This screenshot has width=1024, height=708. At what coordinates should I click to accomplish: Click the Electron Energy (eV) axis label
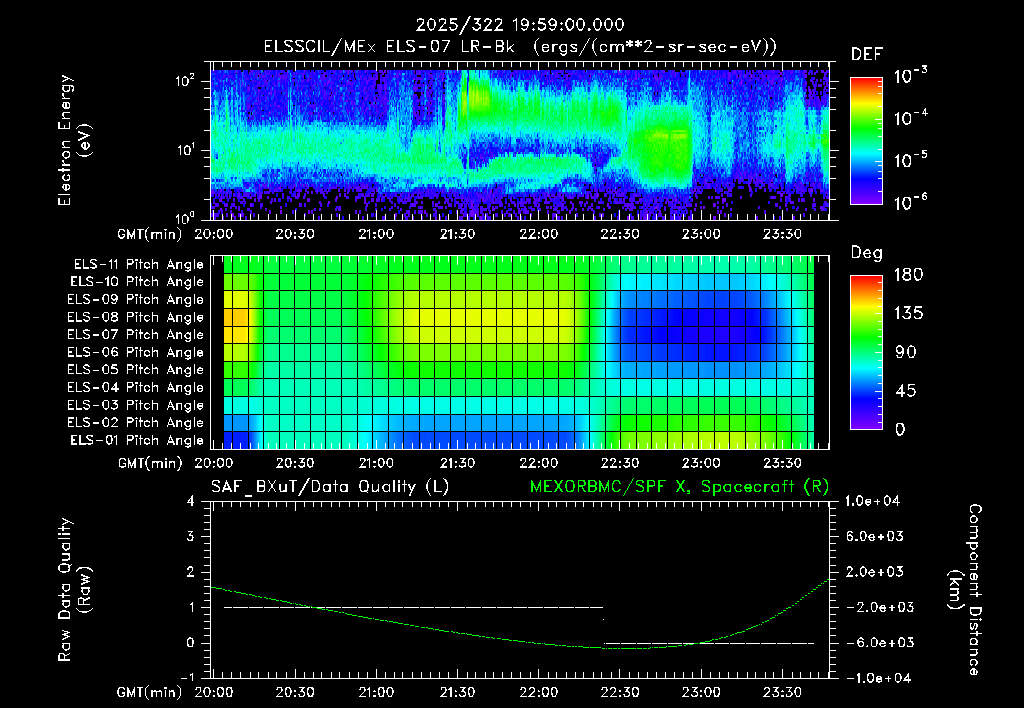pos(74,140)
